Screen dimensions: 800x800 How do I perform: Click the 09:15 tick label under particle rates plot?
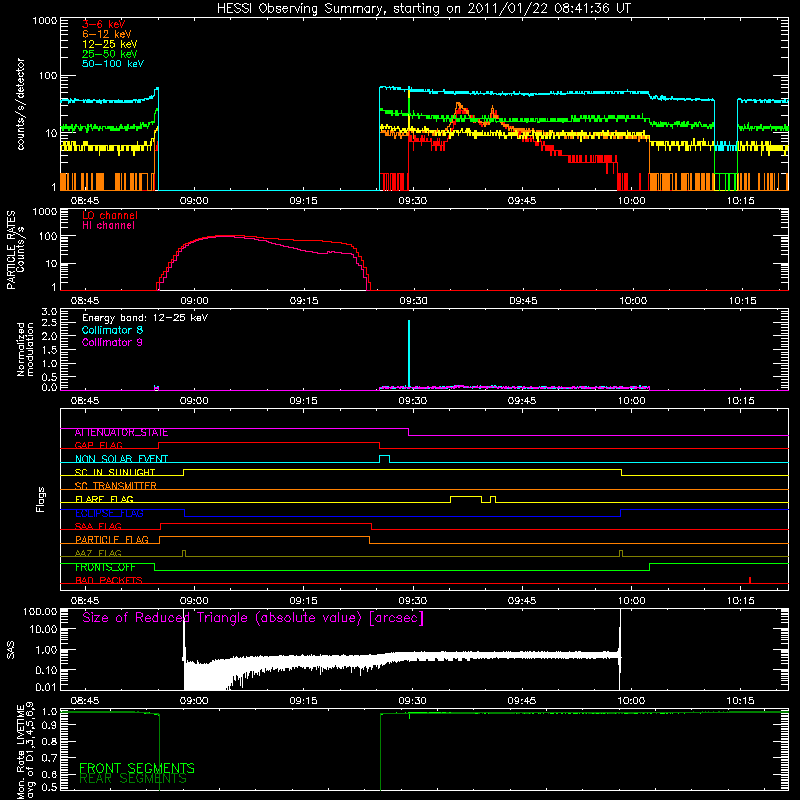(x=304, y=301)
